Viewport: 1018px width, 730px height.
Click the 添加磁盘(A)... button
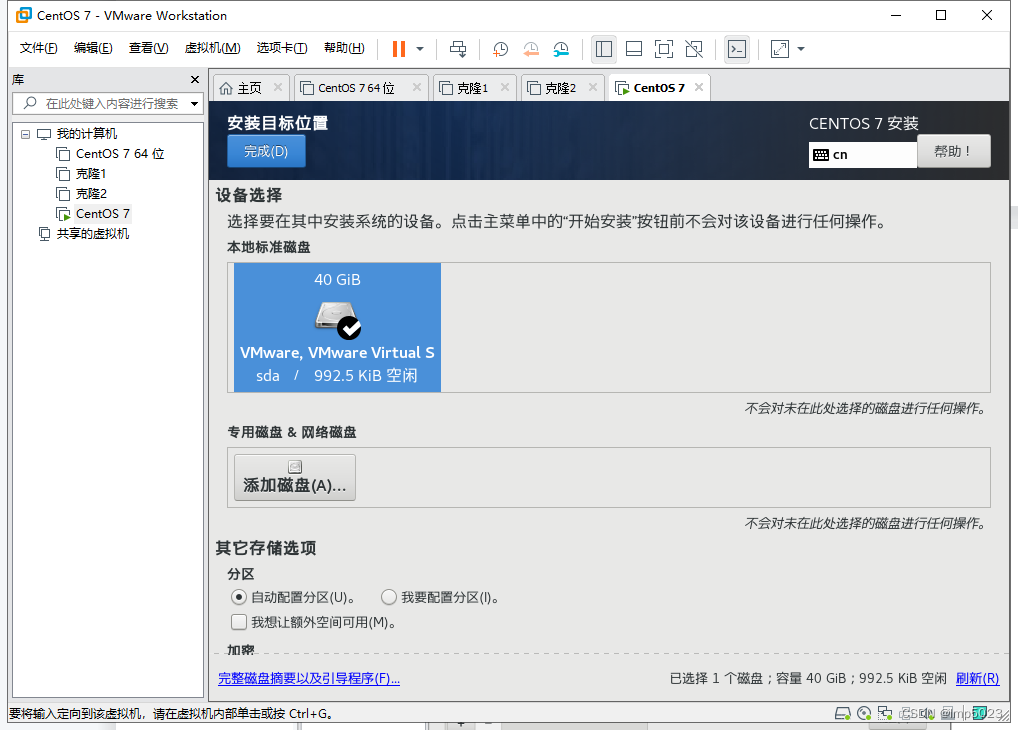pos(295,477)
